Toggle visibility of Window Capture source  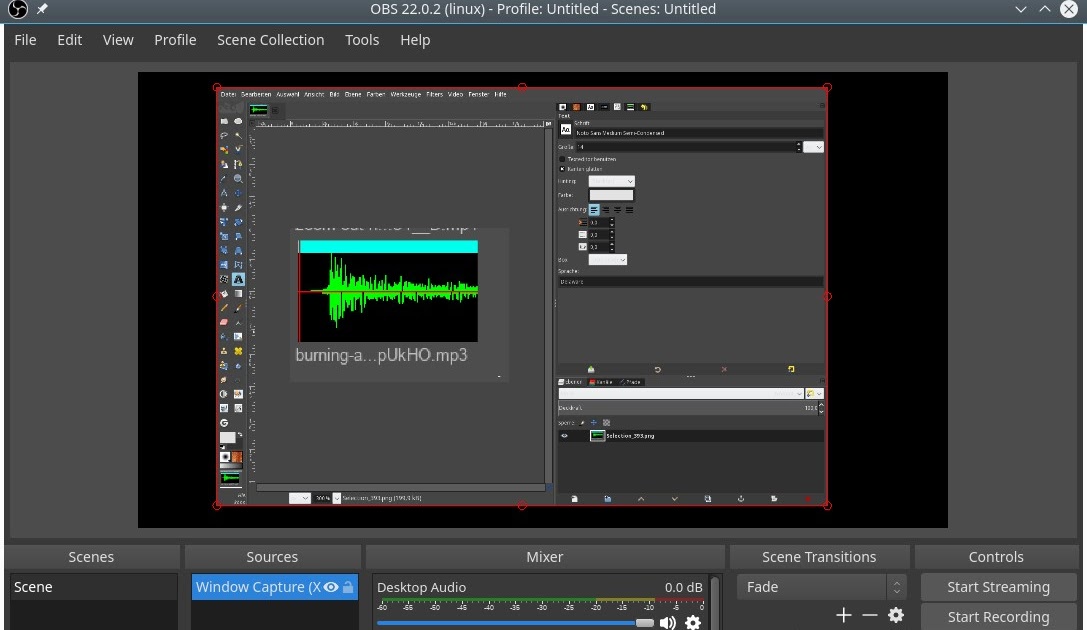(x=330, y=587)
